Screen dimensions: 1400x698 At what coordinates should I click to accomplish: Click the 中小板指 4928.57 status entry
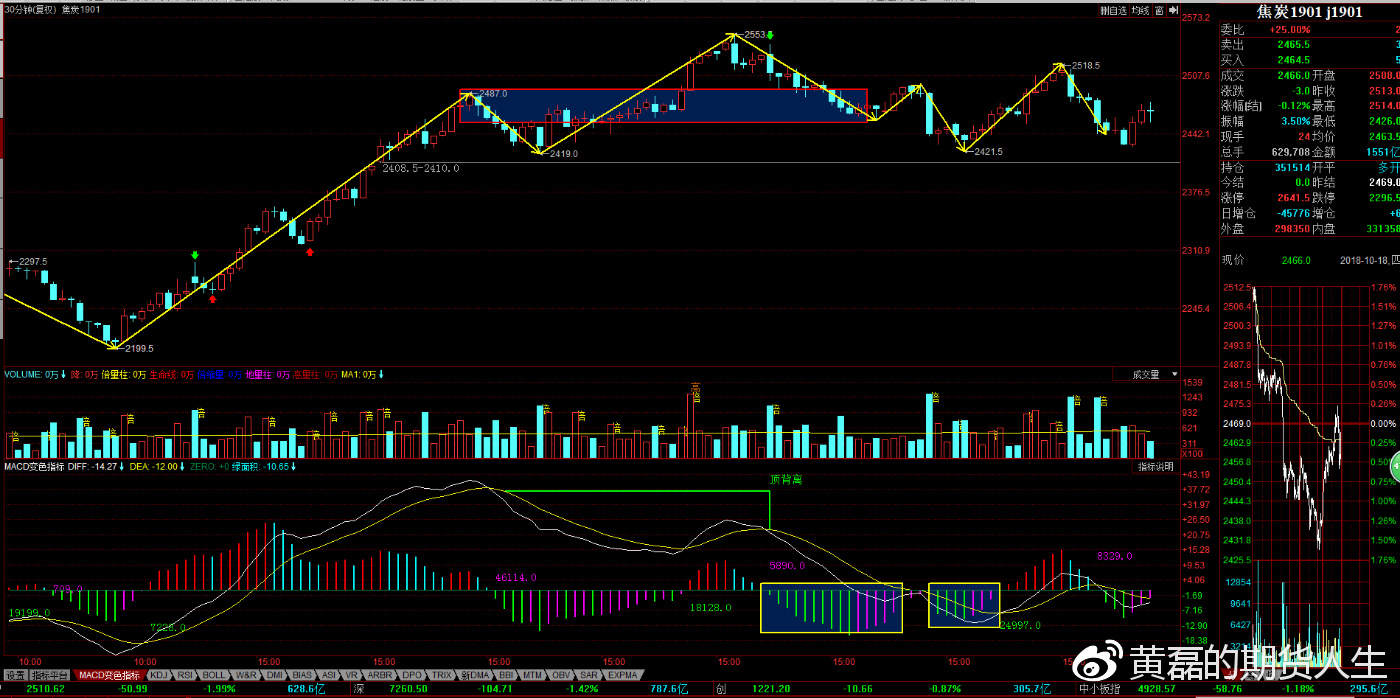tap(1126, 689)
